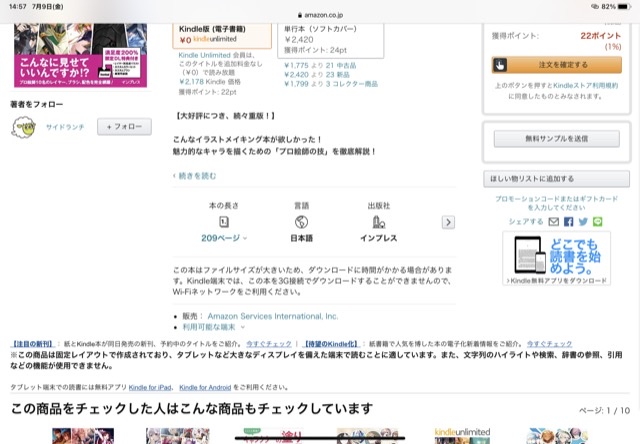Click 注文を確定する order button

[557, 65]
